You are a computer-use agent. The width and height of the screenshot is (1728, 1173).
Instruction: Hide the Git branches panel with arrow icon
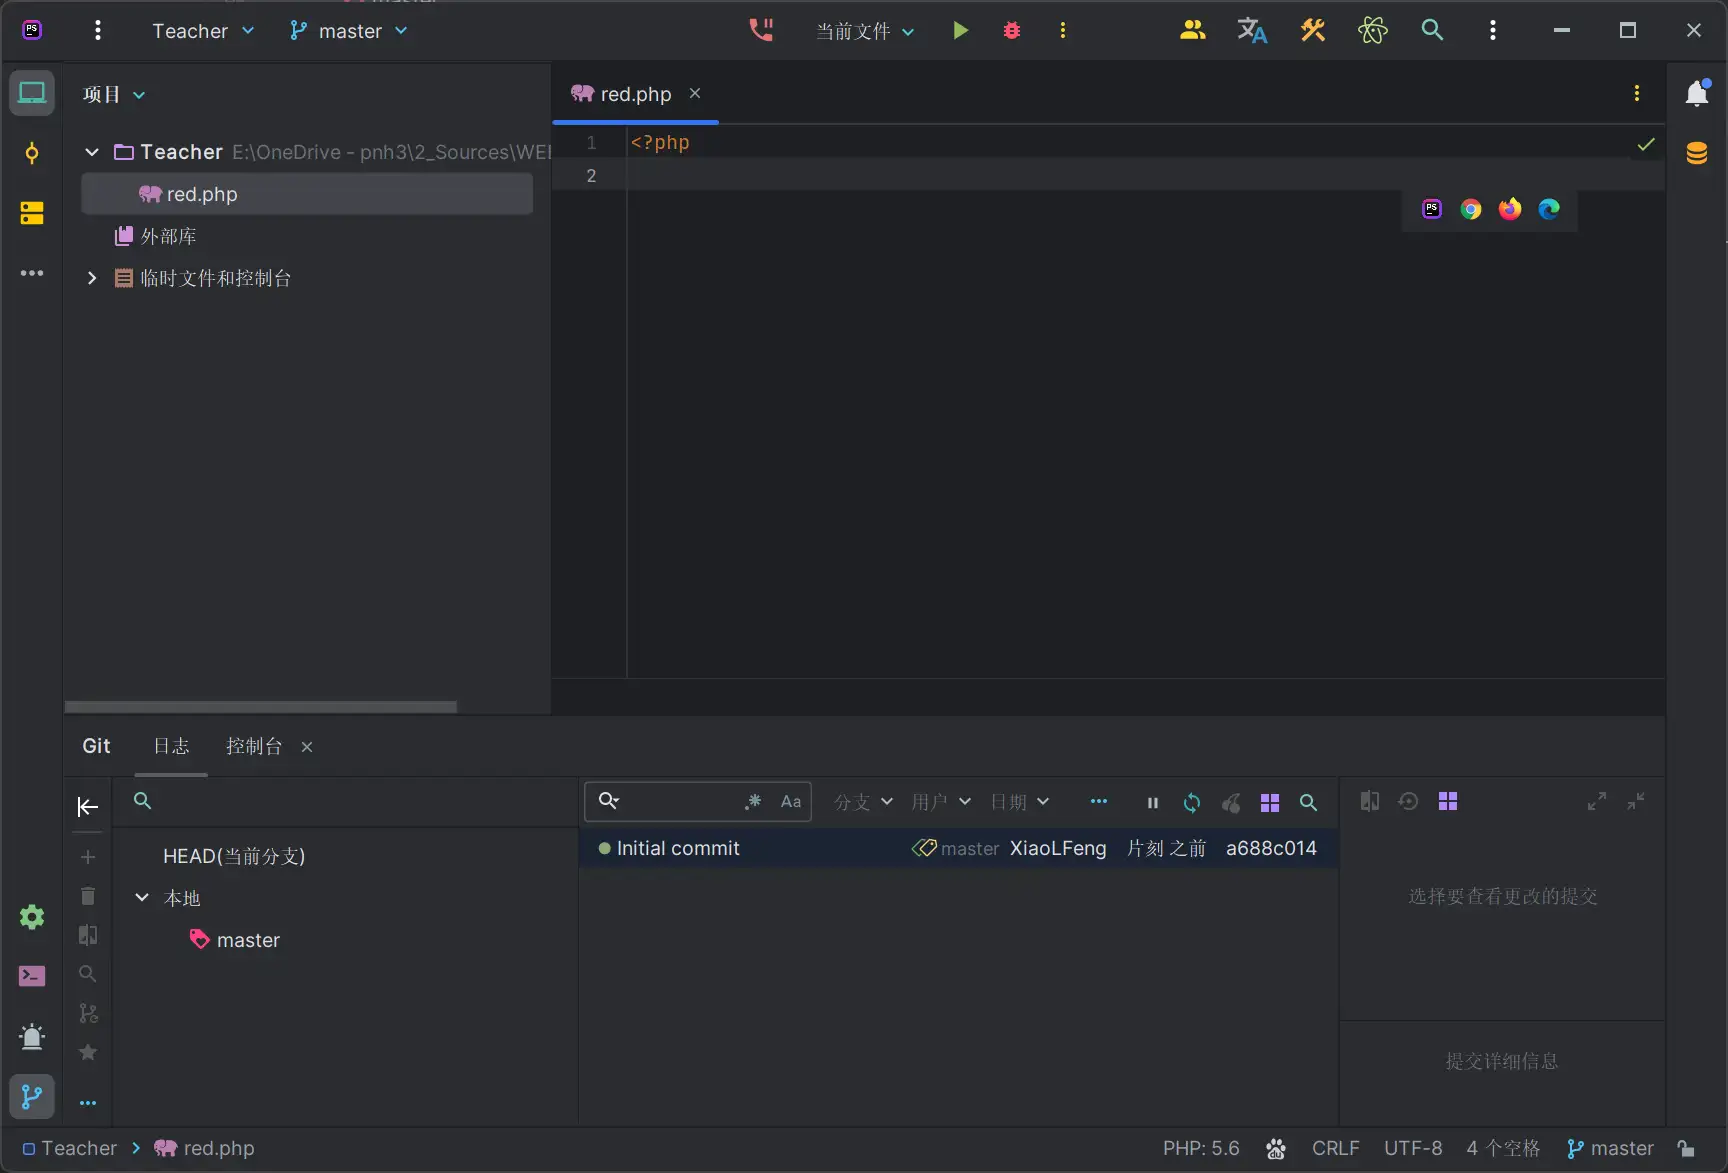[88, 807]
